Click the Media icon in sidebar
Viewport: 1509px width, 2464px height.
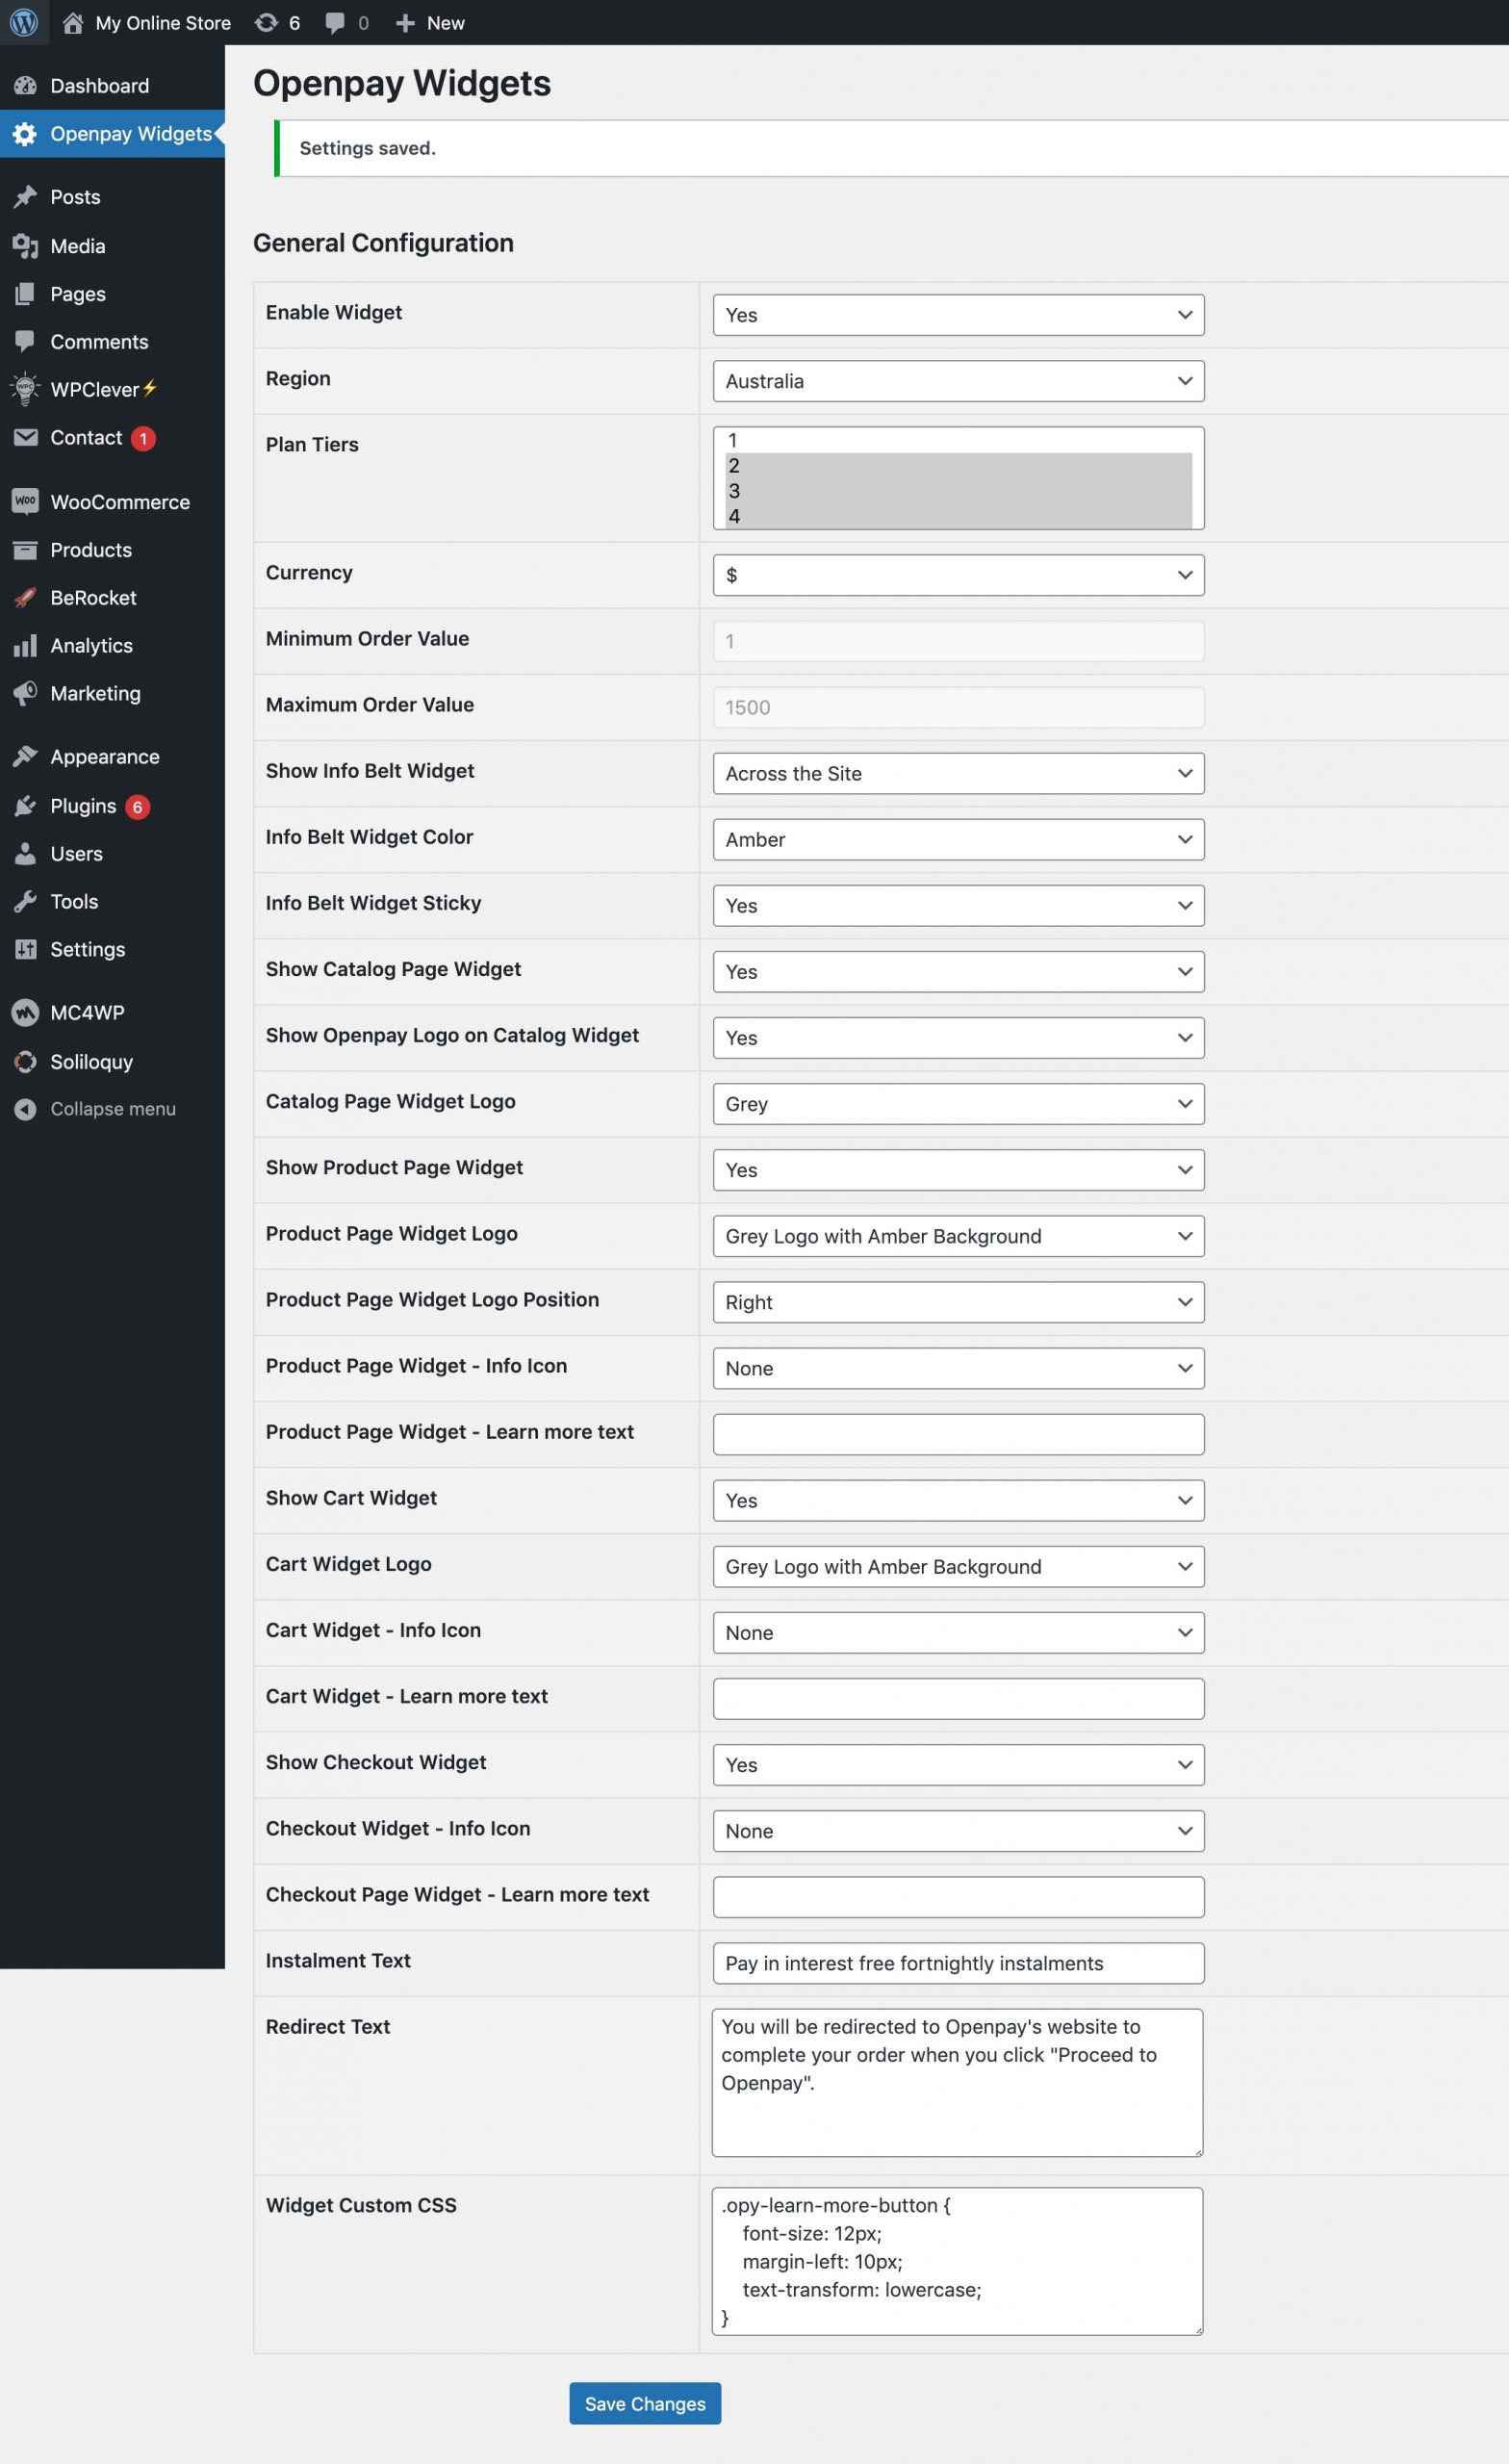click(25, 246)
